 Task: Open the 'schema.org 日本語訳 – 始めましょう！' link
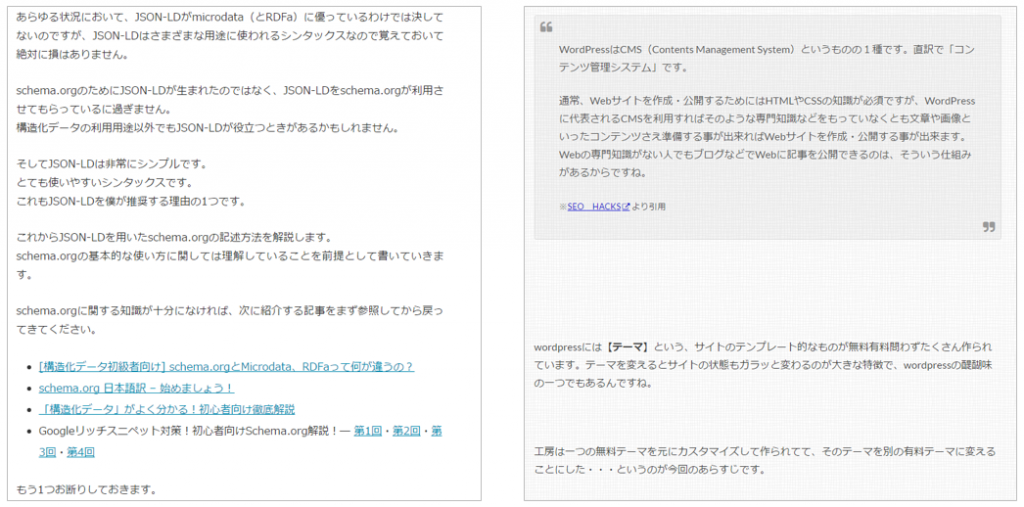pos(136,388)
